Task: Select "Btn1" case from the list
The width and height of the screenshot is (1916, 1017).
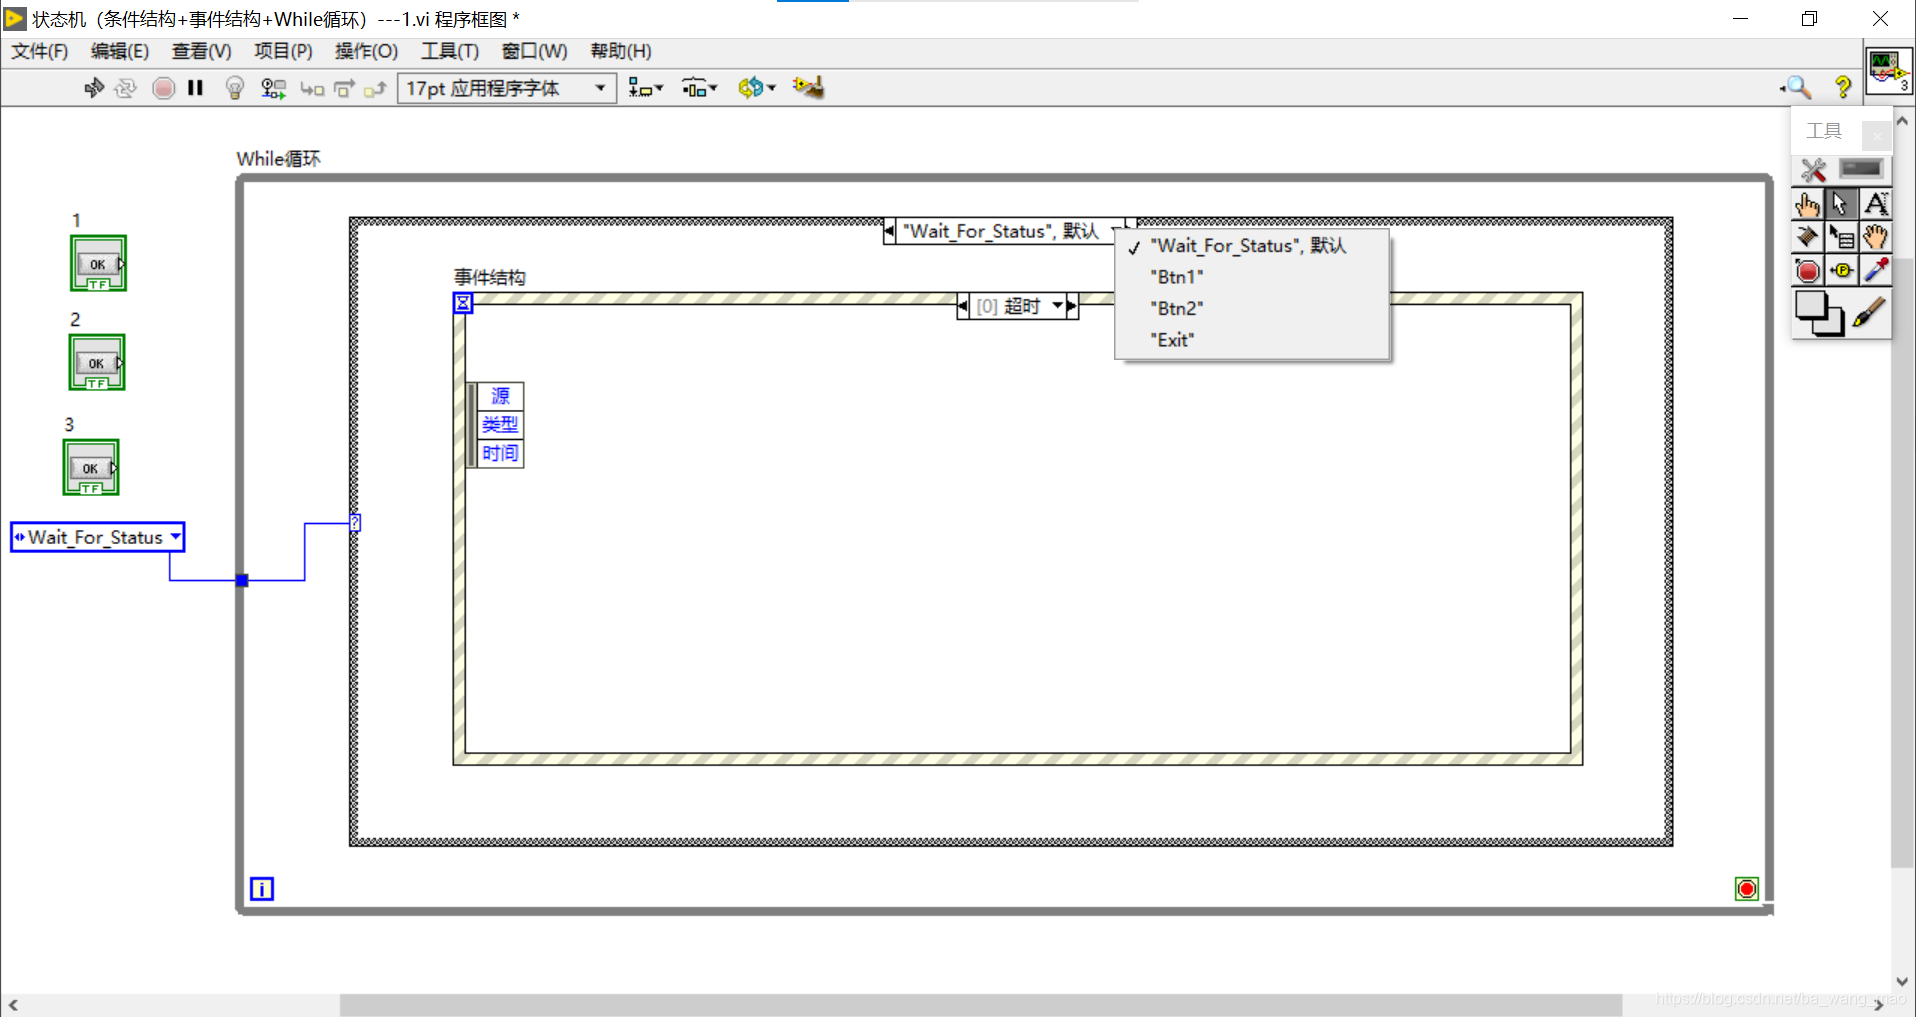Action: [1252, 277]
